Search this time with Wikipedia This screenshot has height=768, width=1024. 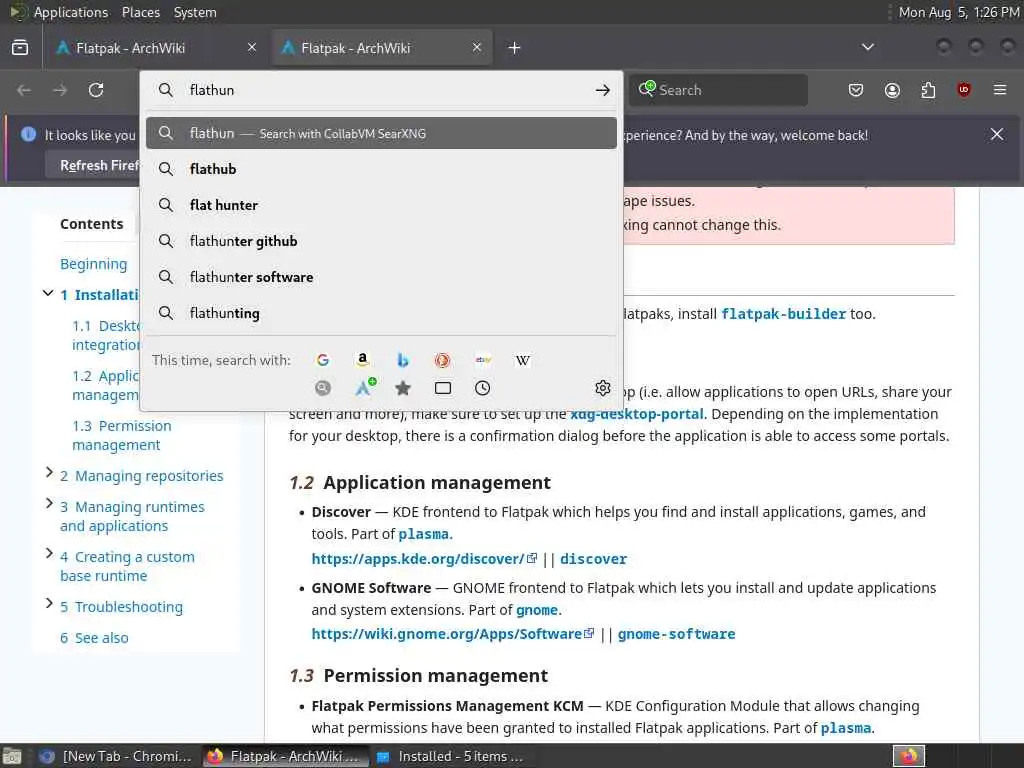(522, 360)
